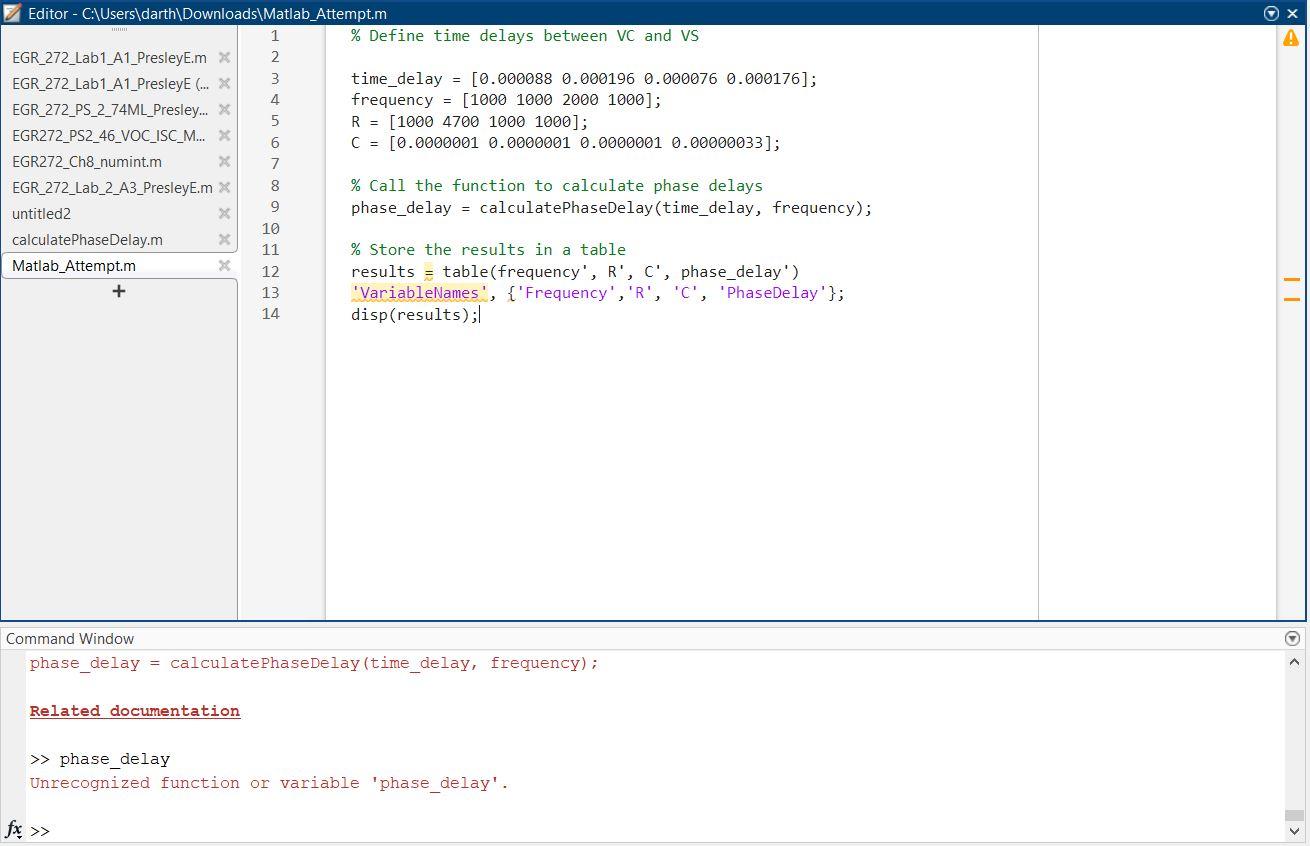Open the Related documentation link
Viewport: 1310px width, 846px height.
134,710
